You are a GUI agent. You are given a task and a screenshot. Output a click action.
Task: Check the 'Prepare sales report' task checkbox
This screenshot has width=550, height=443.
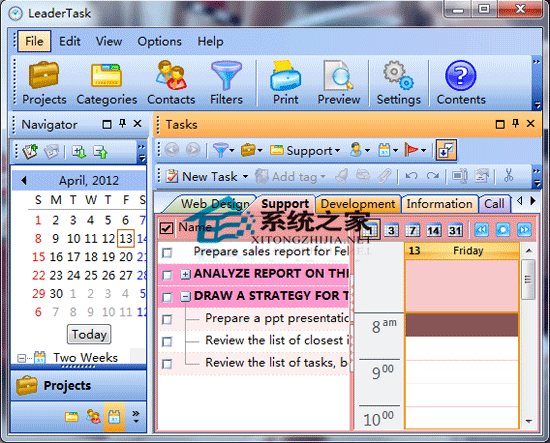167,252
